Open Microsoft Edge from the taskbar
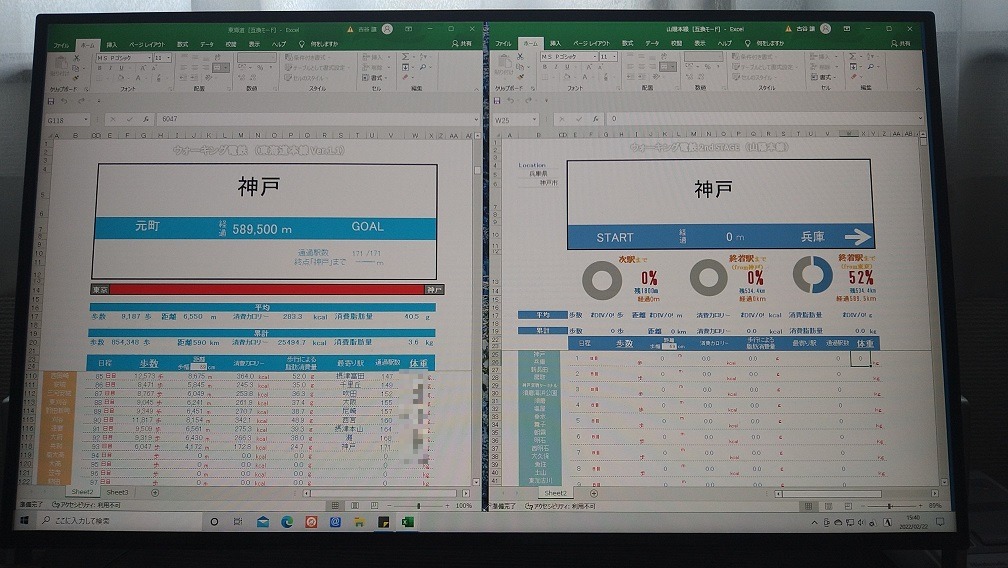This screenshot has height=568, width=1008. click(287, 522)
